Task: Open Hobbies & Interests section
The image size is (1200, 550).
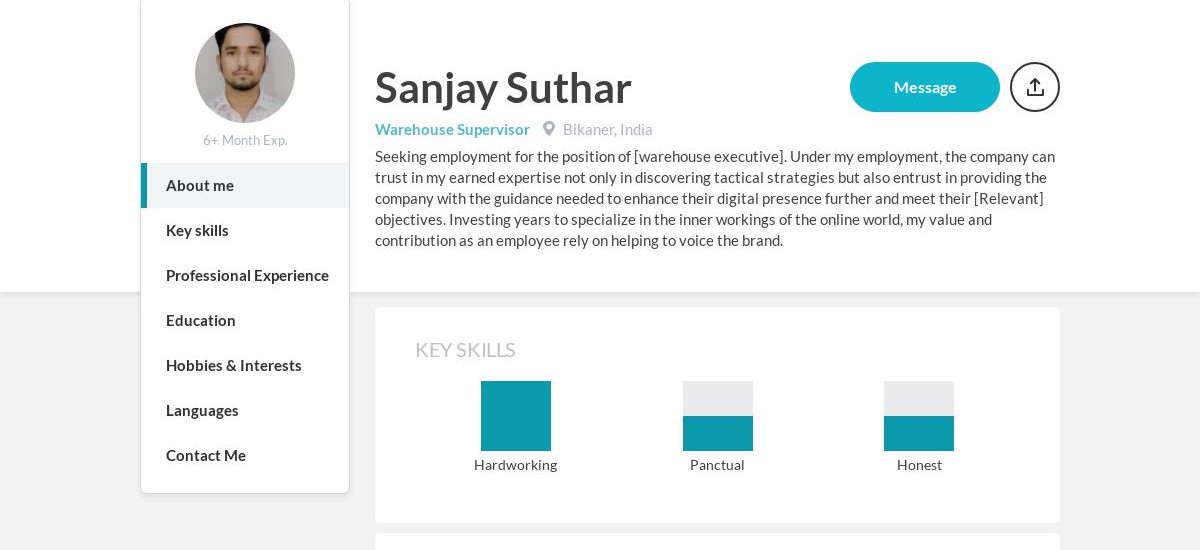Action: (x=233, y=365)
